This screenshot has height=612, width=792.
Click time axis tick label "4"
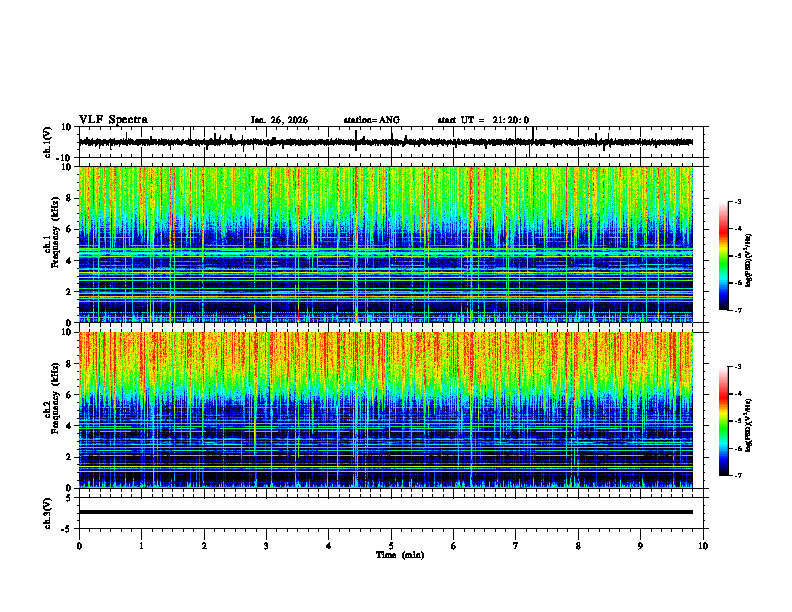(329, 546)
